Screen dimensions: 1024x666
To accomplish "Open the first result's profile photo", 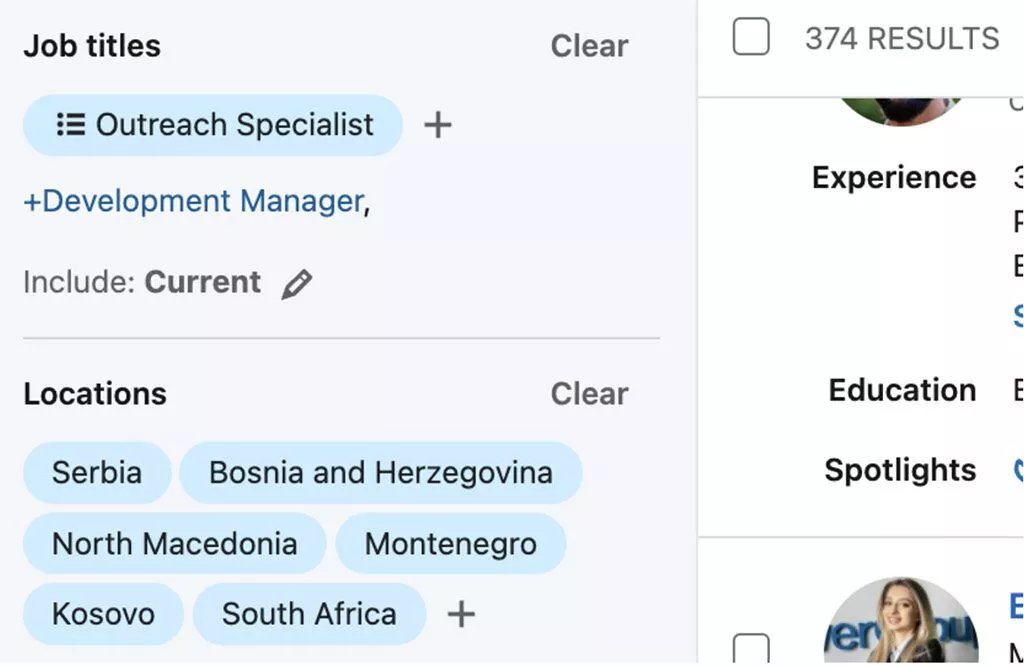I will pos(900,108).
